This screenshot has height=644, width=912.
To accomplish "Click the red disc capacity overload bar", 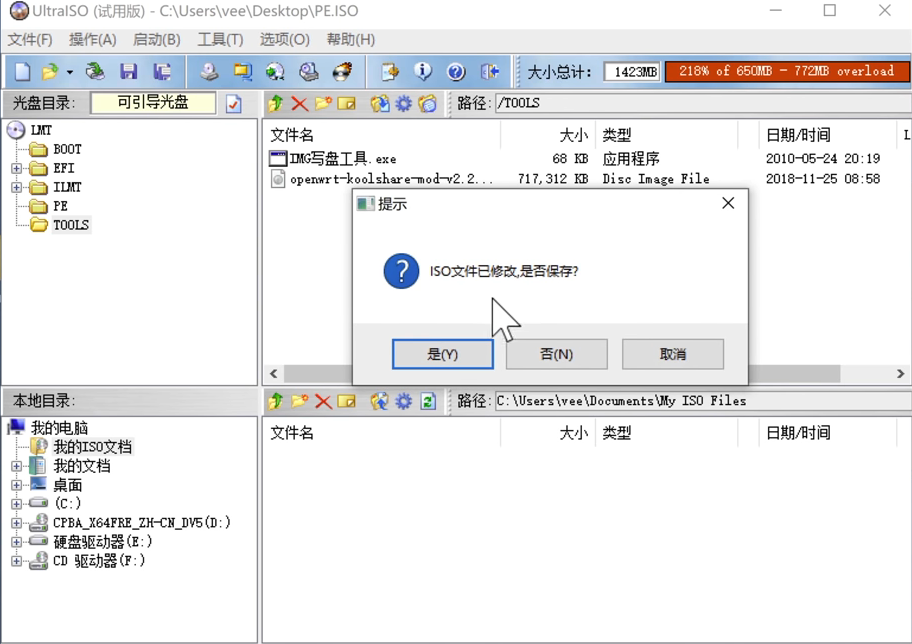I will [787, 72].
